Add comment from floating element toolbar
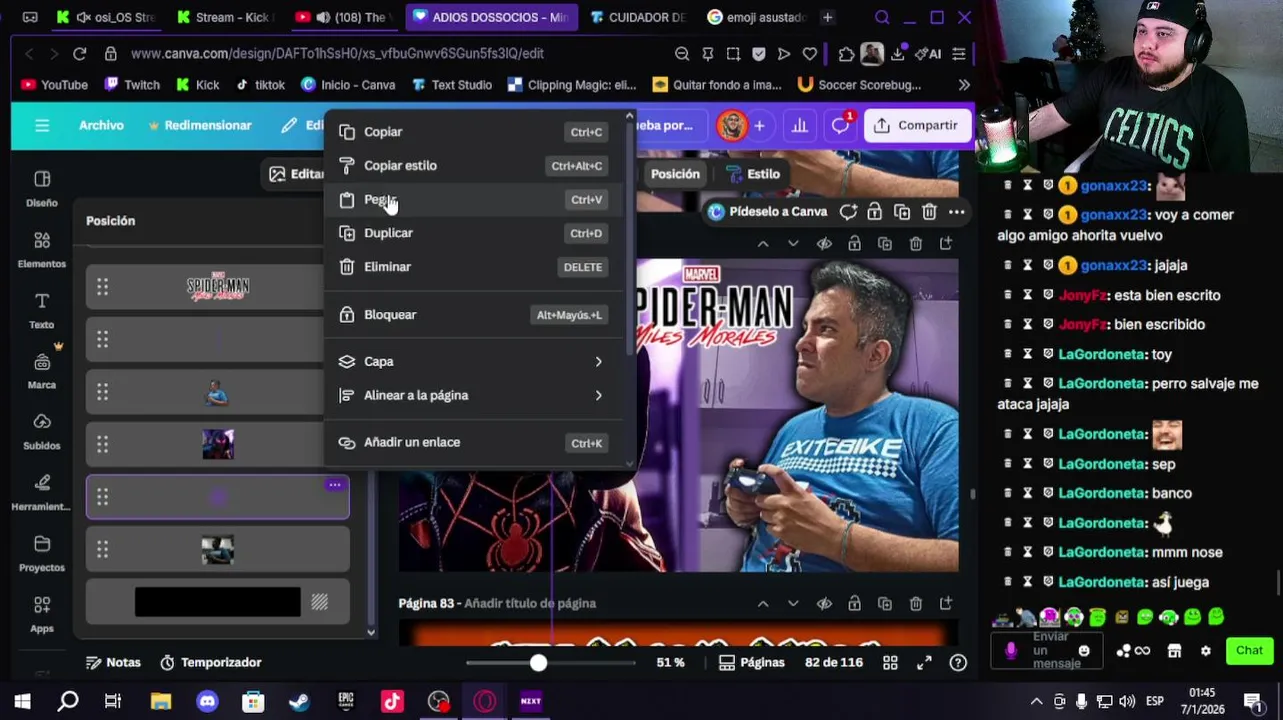 848,212
